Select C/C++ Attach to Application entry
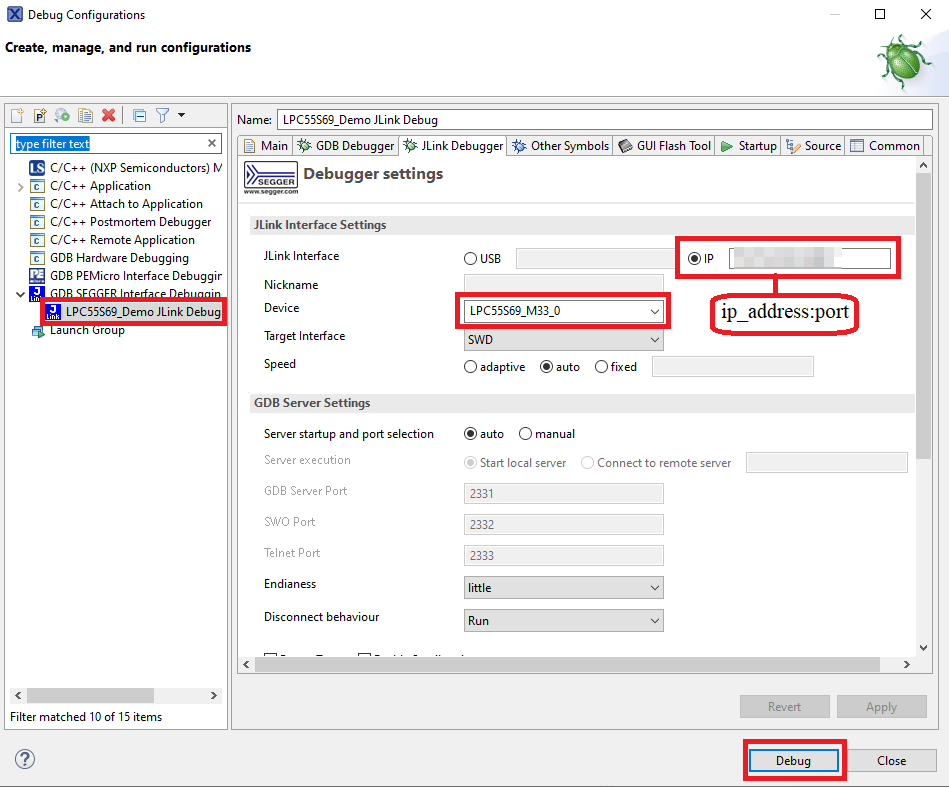949x787 pixels. [x=116, y=204]
